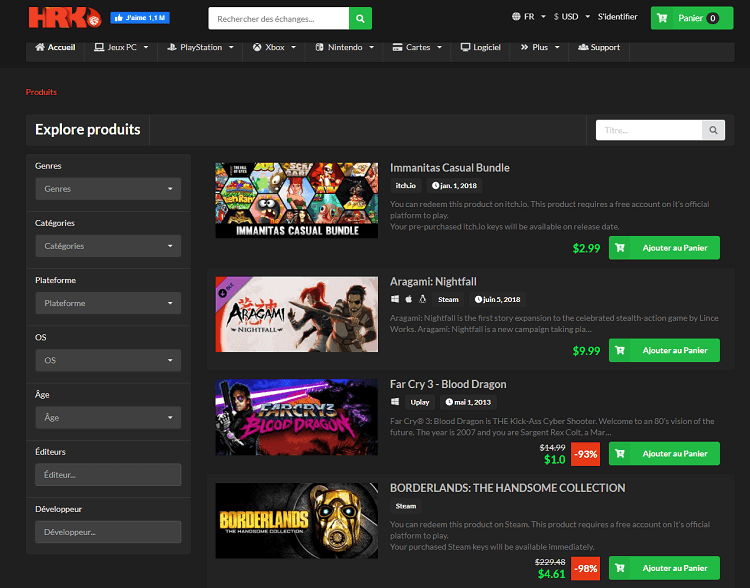The image size is (750, 588).
Task: Expand the Genres filter dropdown
Action: click(108, 188)
